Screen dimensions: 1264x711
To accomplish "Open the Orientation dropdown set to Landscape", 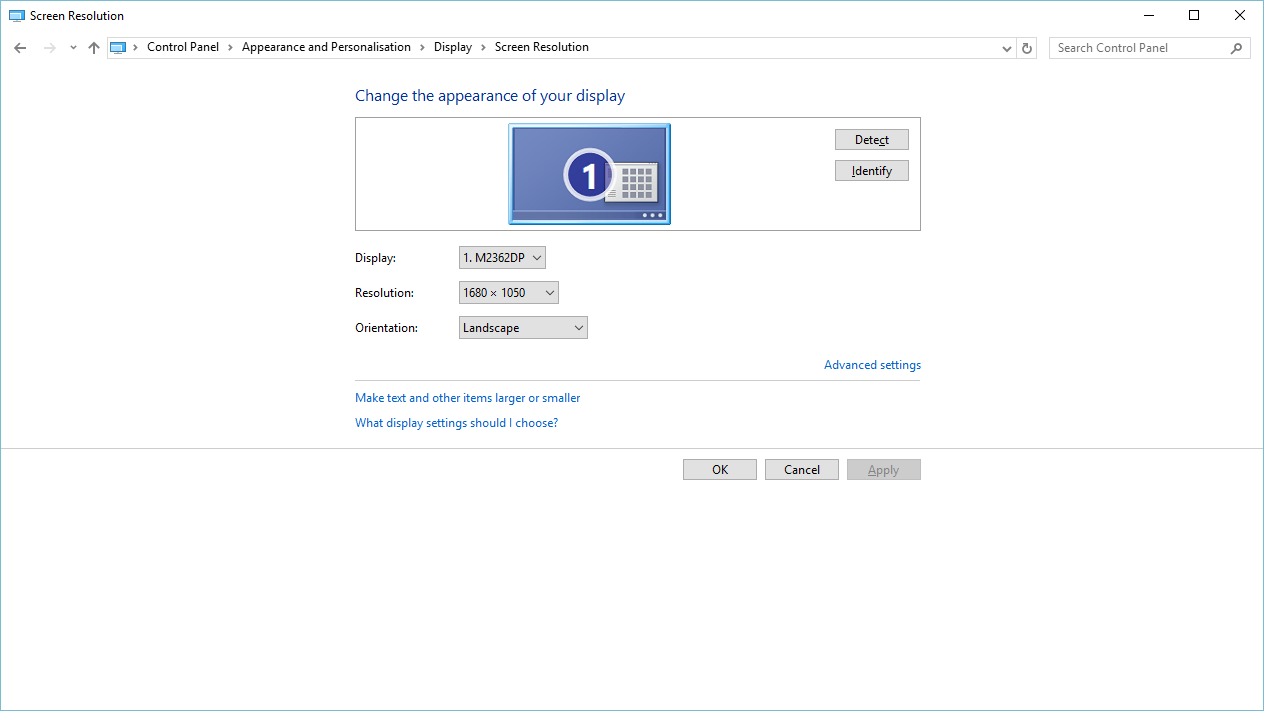I will click(x=523, y=328).
